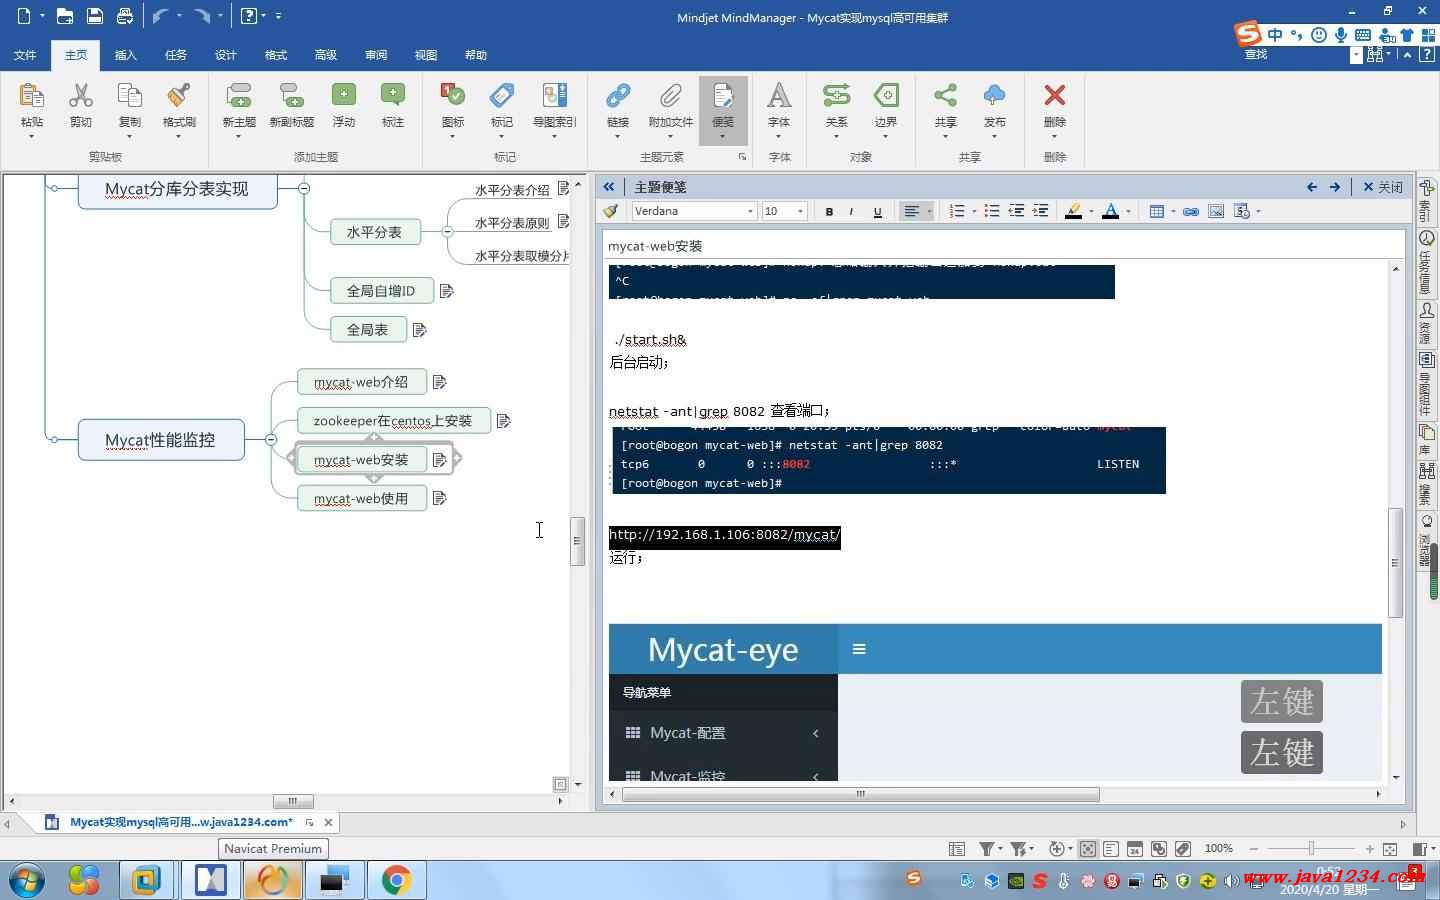Screen dimensions: 1440x900
Task: Collapse the Mycat性能监控 branch
Action: point(271,439)
